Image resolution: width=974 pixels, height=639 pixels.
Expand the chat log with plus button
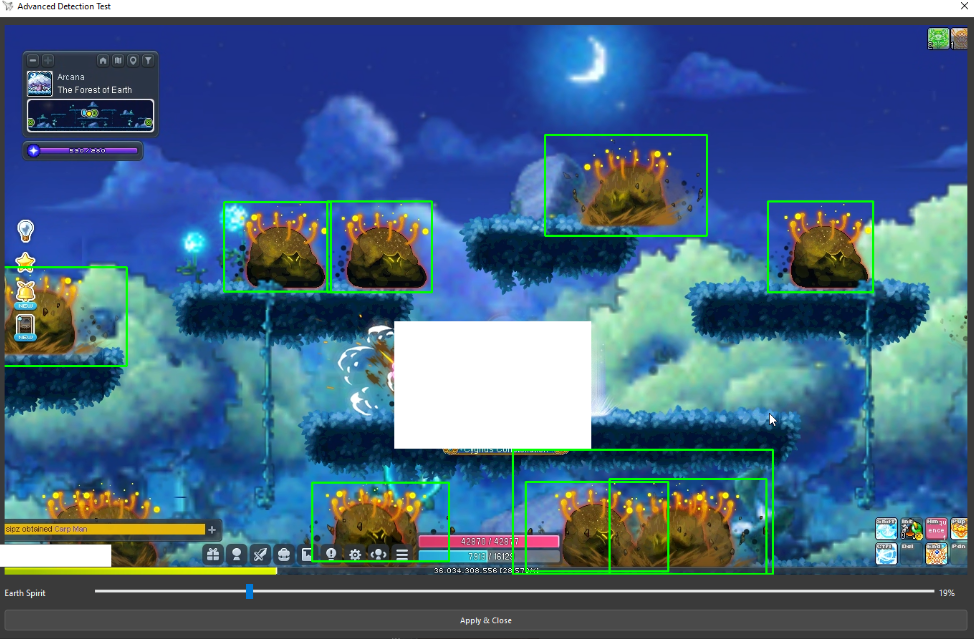click(x=212, y=529)
